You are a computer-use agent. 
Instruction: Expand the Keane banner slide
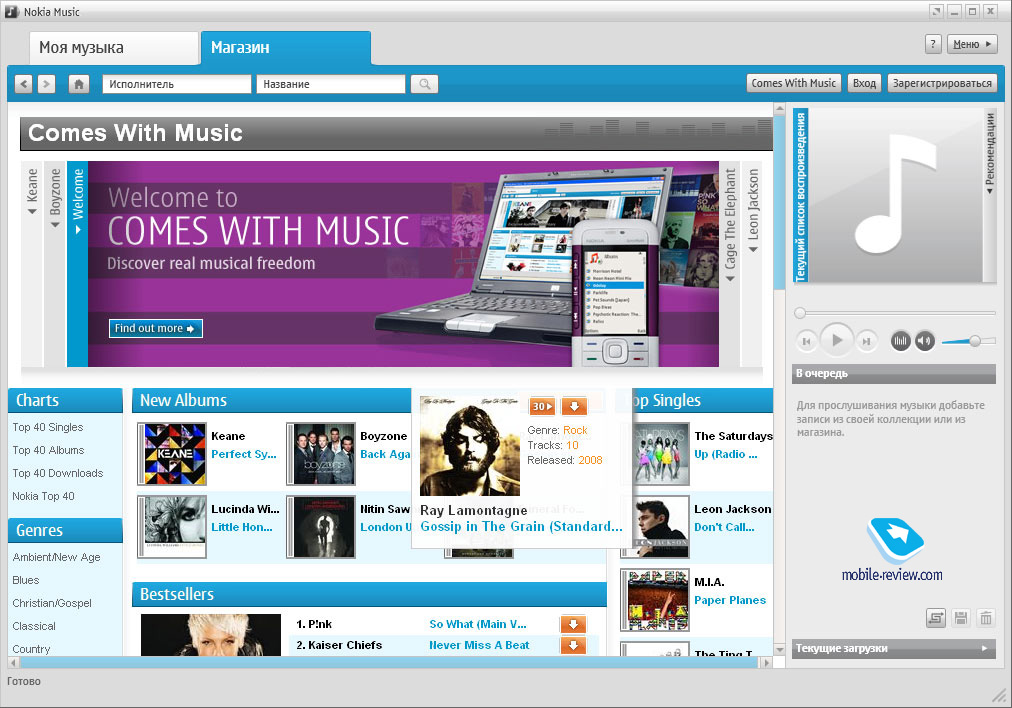pyautogui.click(x=32, y=263)
